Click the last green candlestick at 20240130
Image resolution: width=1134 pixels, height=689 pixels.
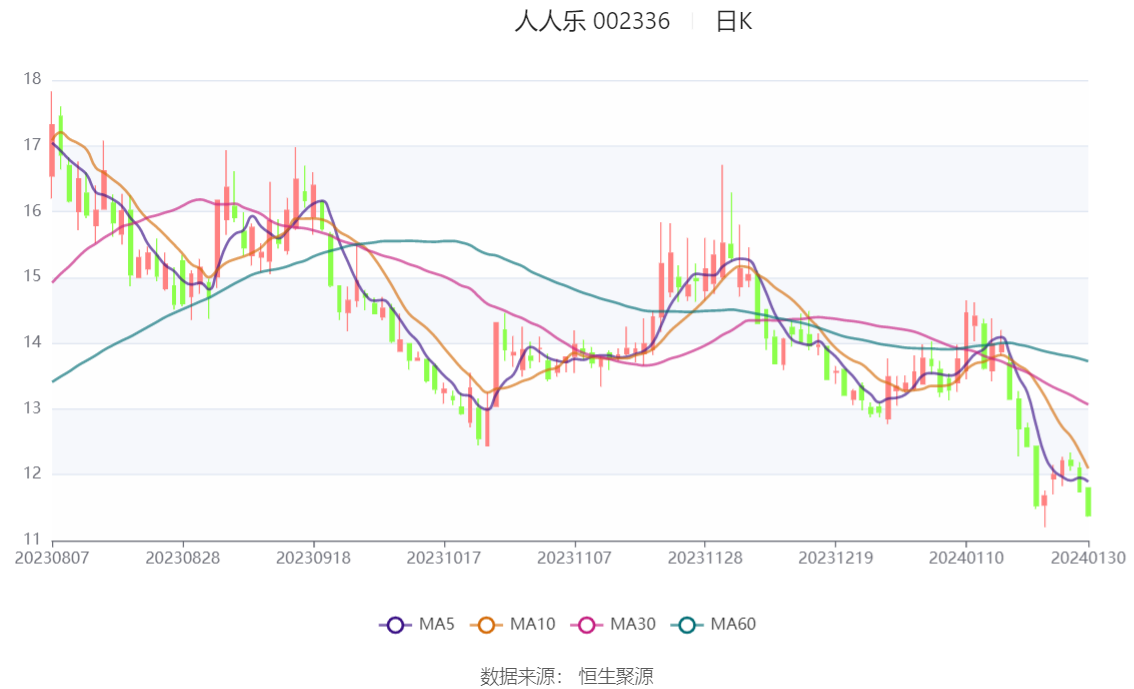tap(1088, 501)
